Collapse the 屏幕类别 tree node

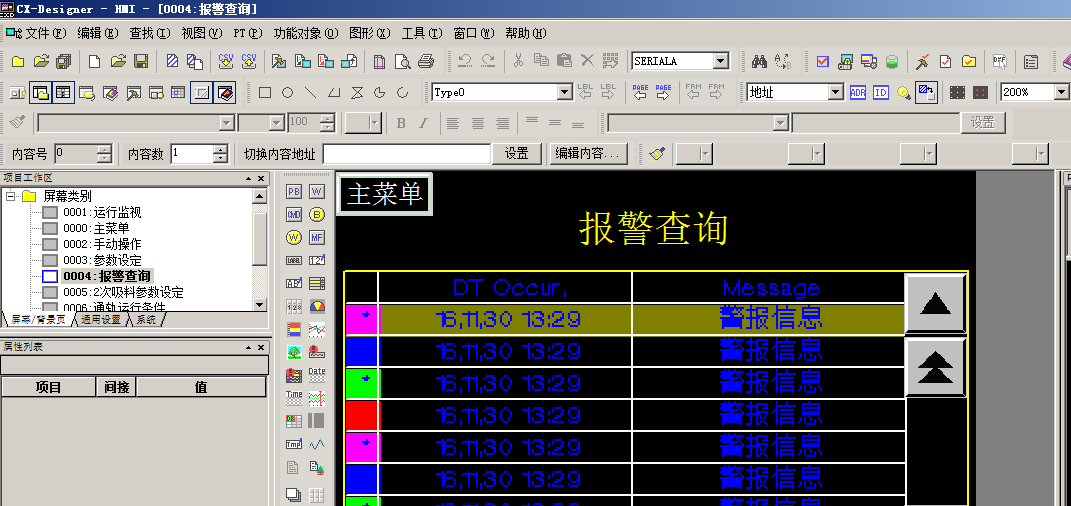[x=11, y=196]
